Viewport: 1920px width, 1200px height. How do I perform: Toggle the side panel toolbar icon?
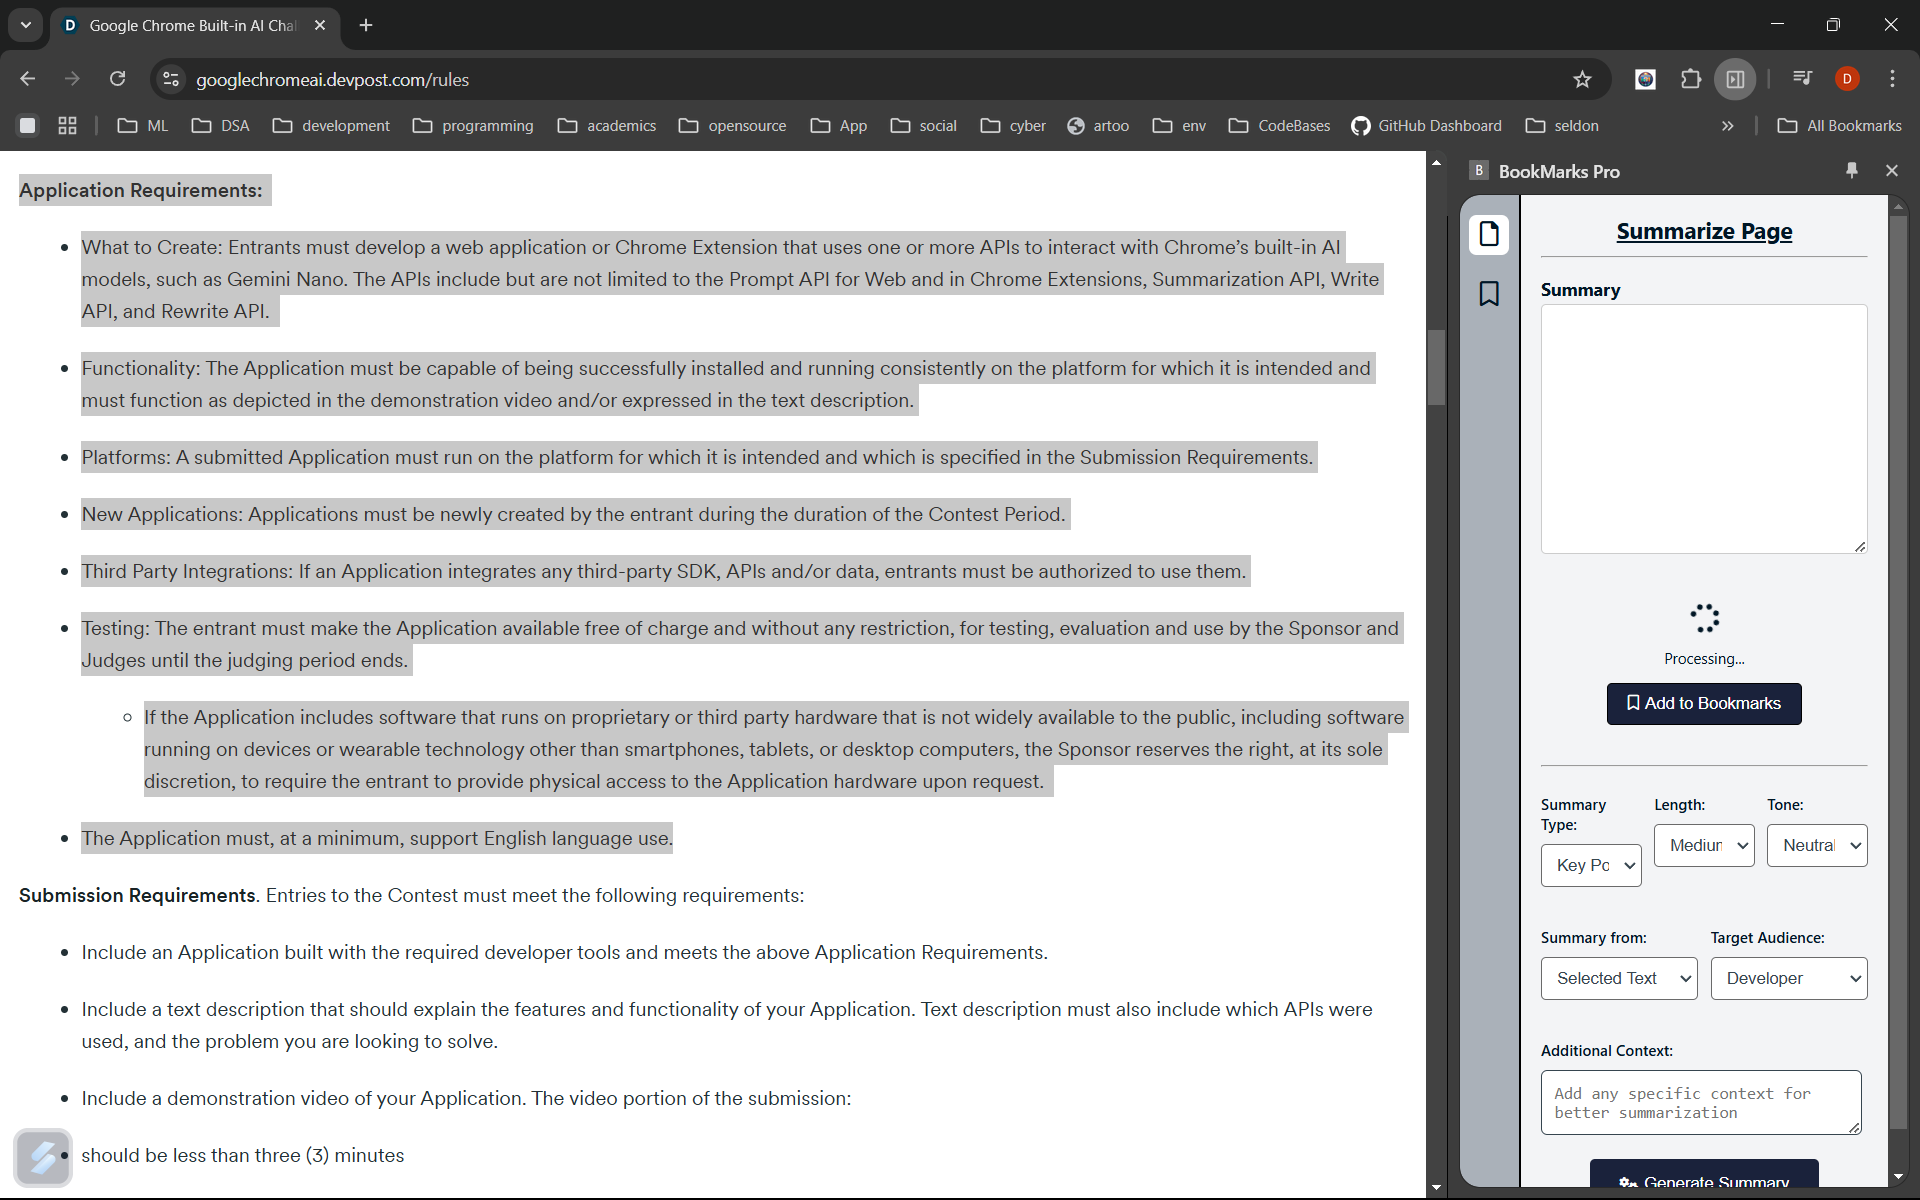pos(1735,79)
